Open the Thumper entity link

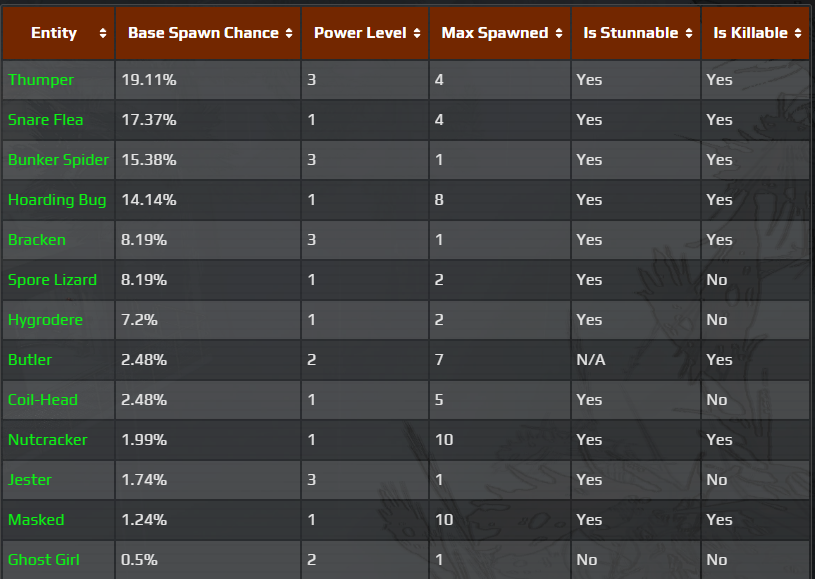(x=41, y=80)
